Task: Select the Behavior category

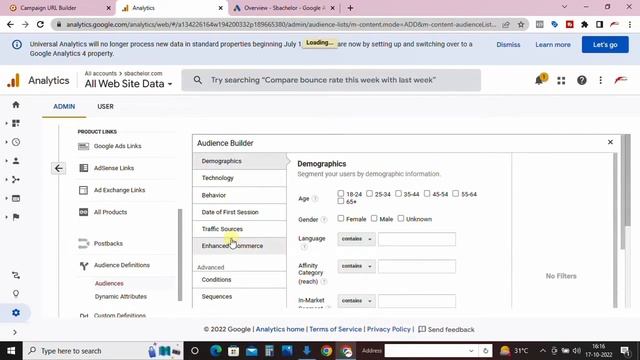Action: [240, 195]
